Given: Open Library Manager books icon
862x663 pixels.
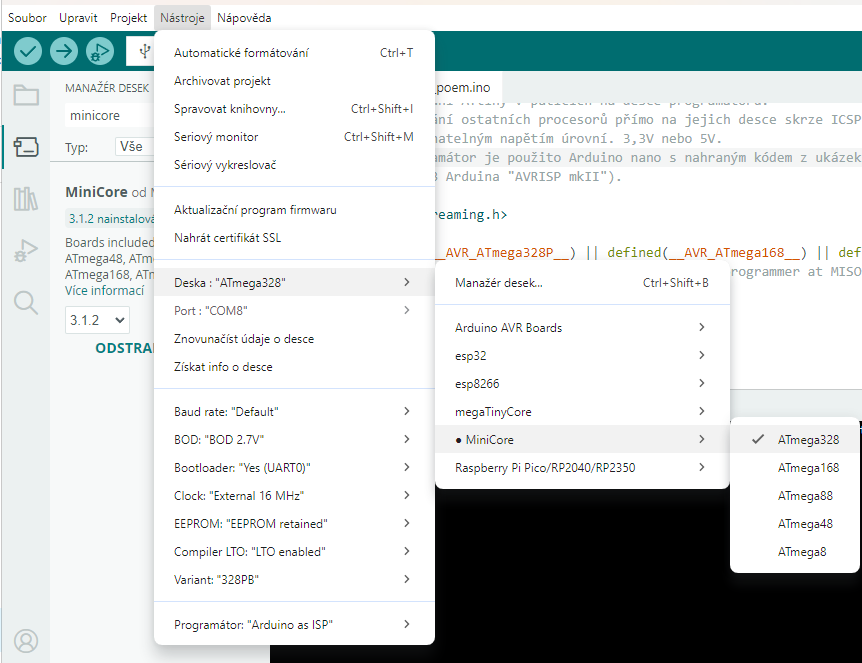Looking at the screenshot, I should 26,199.
